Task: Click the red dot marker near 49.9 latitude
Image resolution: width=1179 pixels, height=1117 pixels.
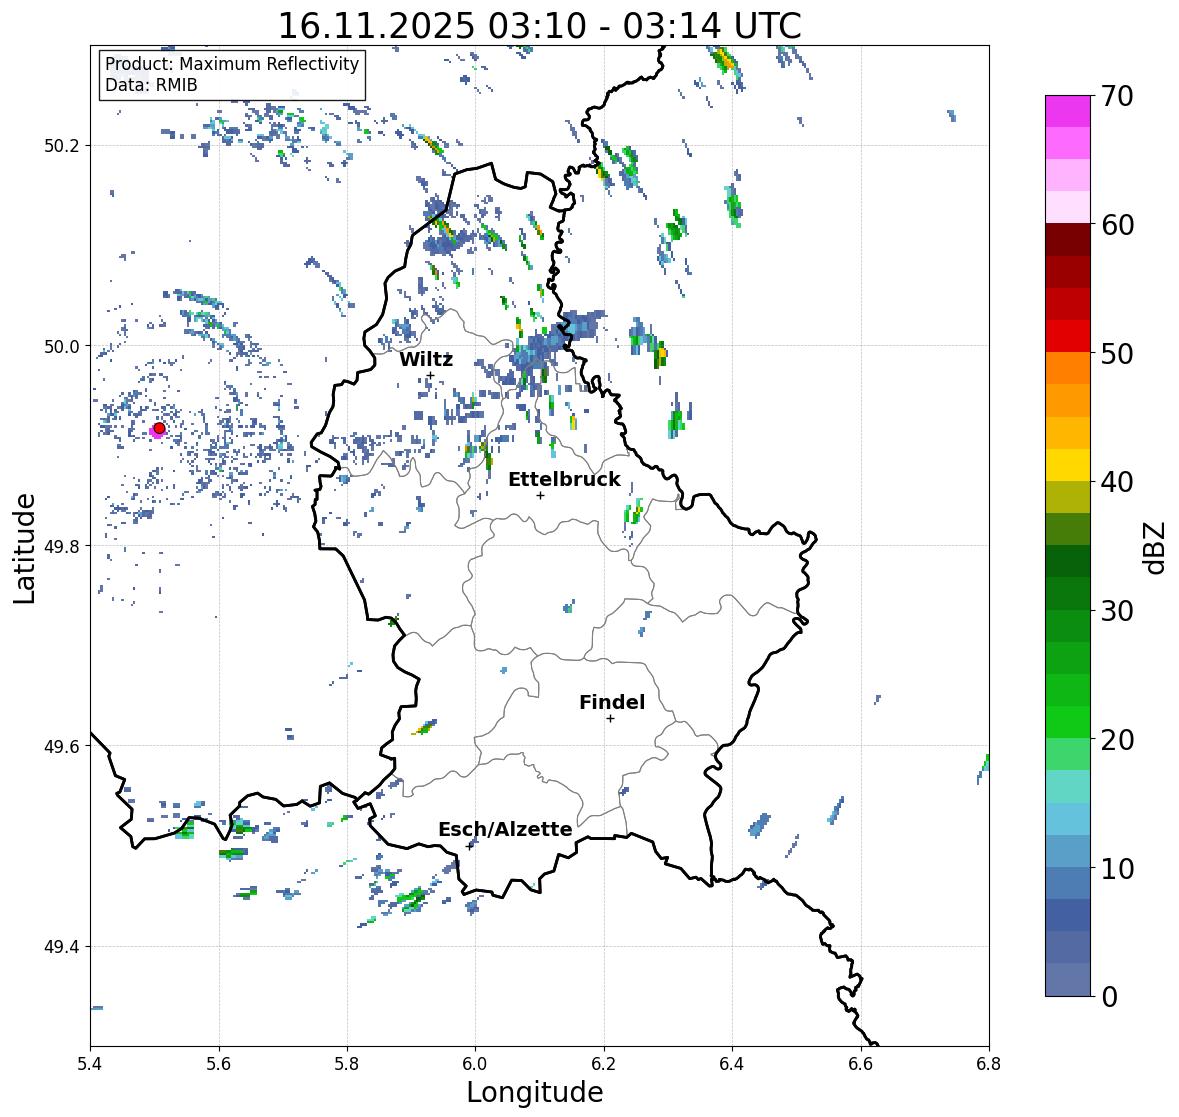Action: point(159,428)
